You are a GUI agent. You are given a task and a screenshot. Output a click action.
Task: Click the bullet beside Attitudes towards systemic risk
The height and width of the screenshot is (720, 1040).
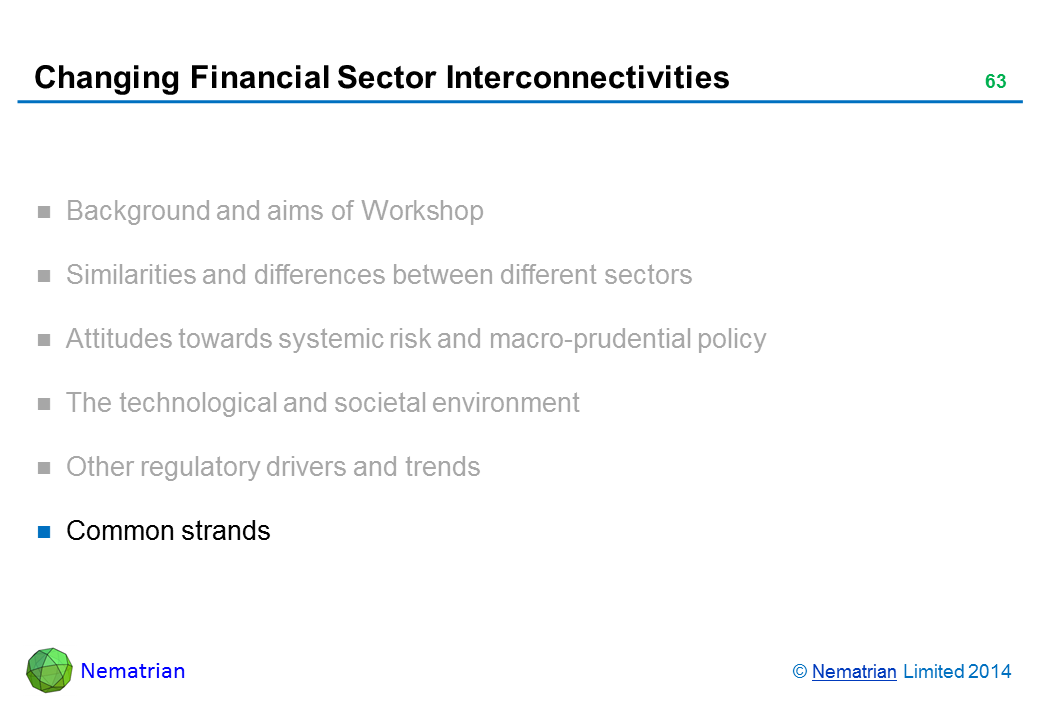coord(44,340)
